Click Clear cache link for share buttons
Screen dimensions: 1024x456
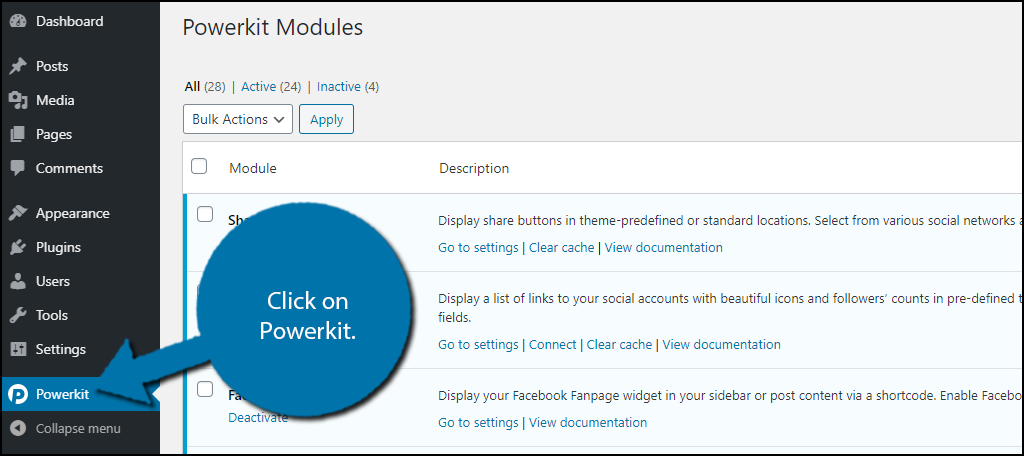[562, 248]
